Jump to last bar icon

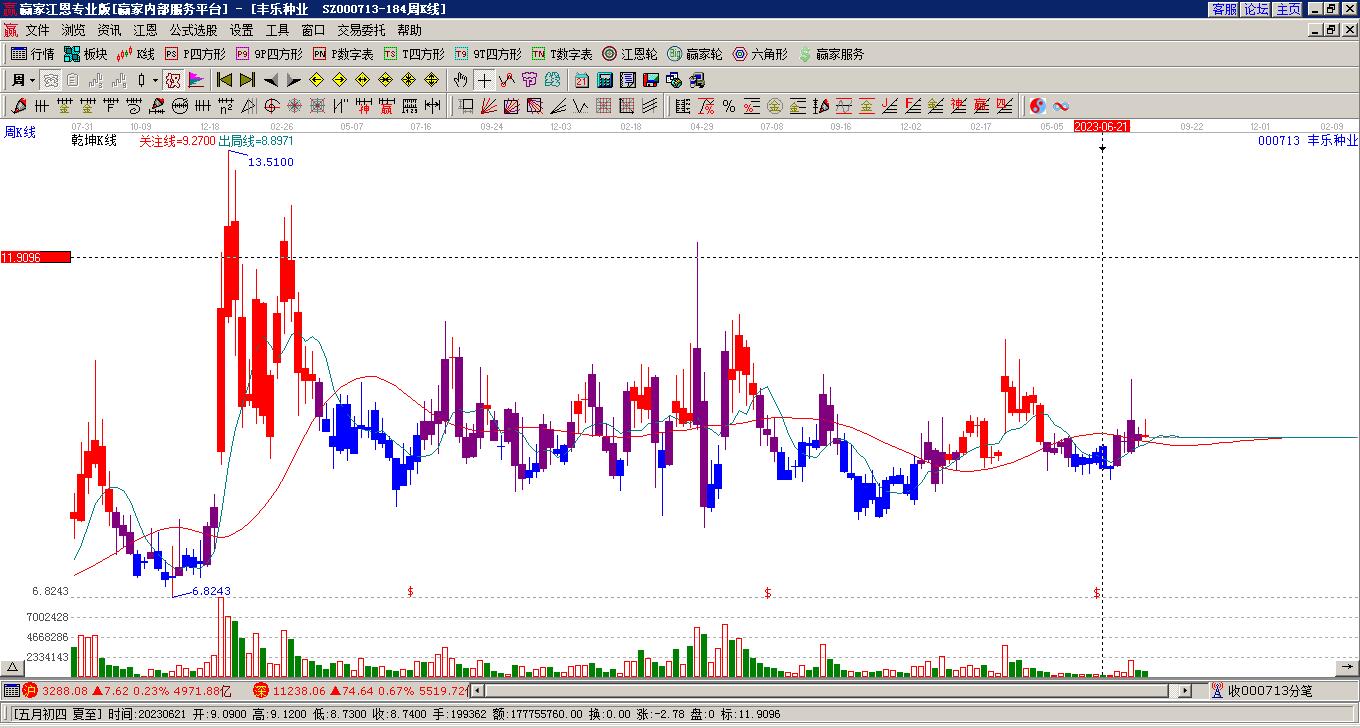pos(246,80)
